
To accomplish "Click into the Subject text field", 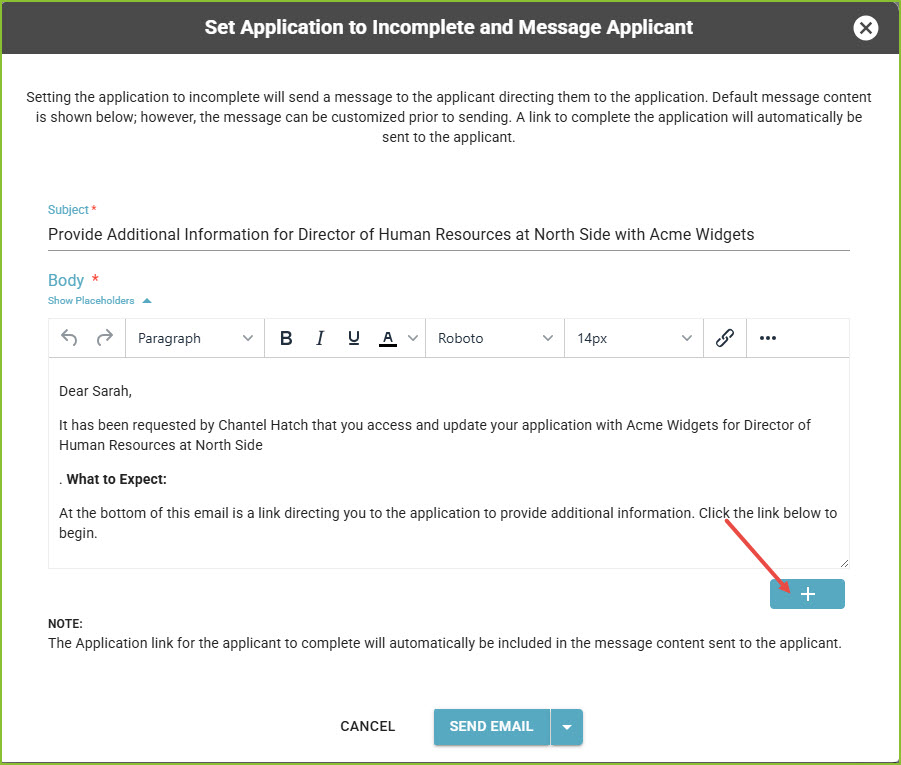I will (449, 235).
